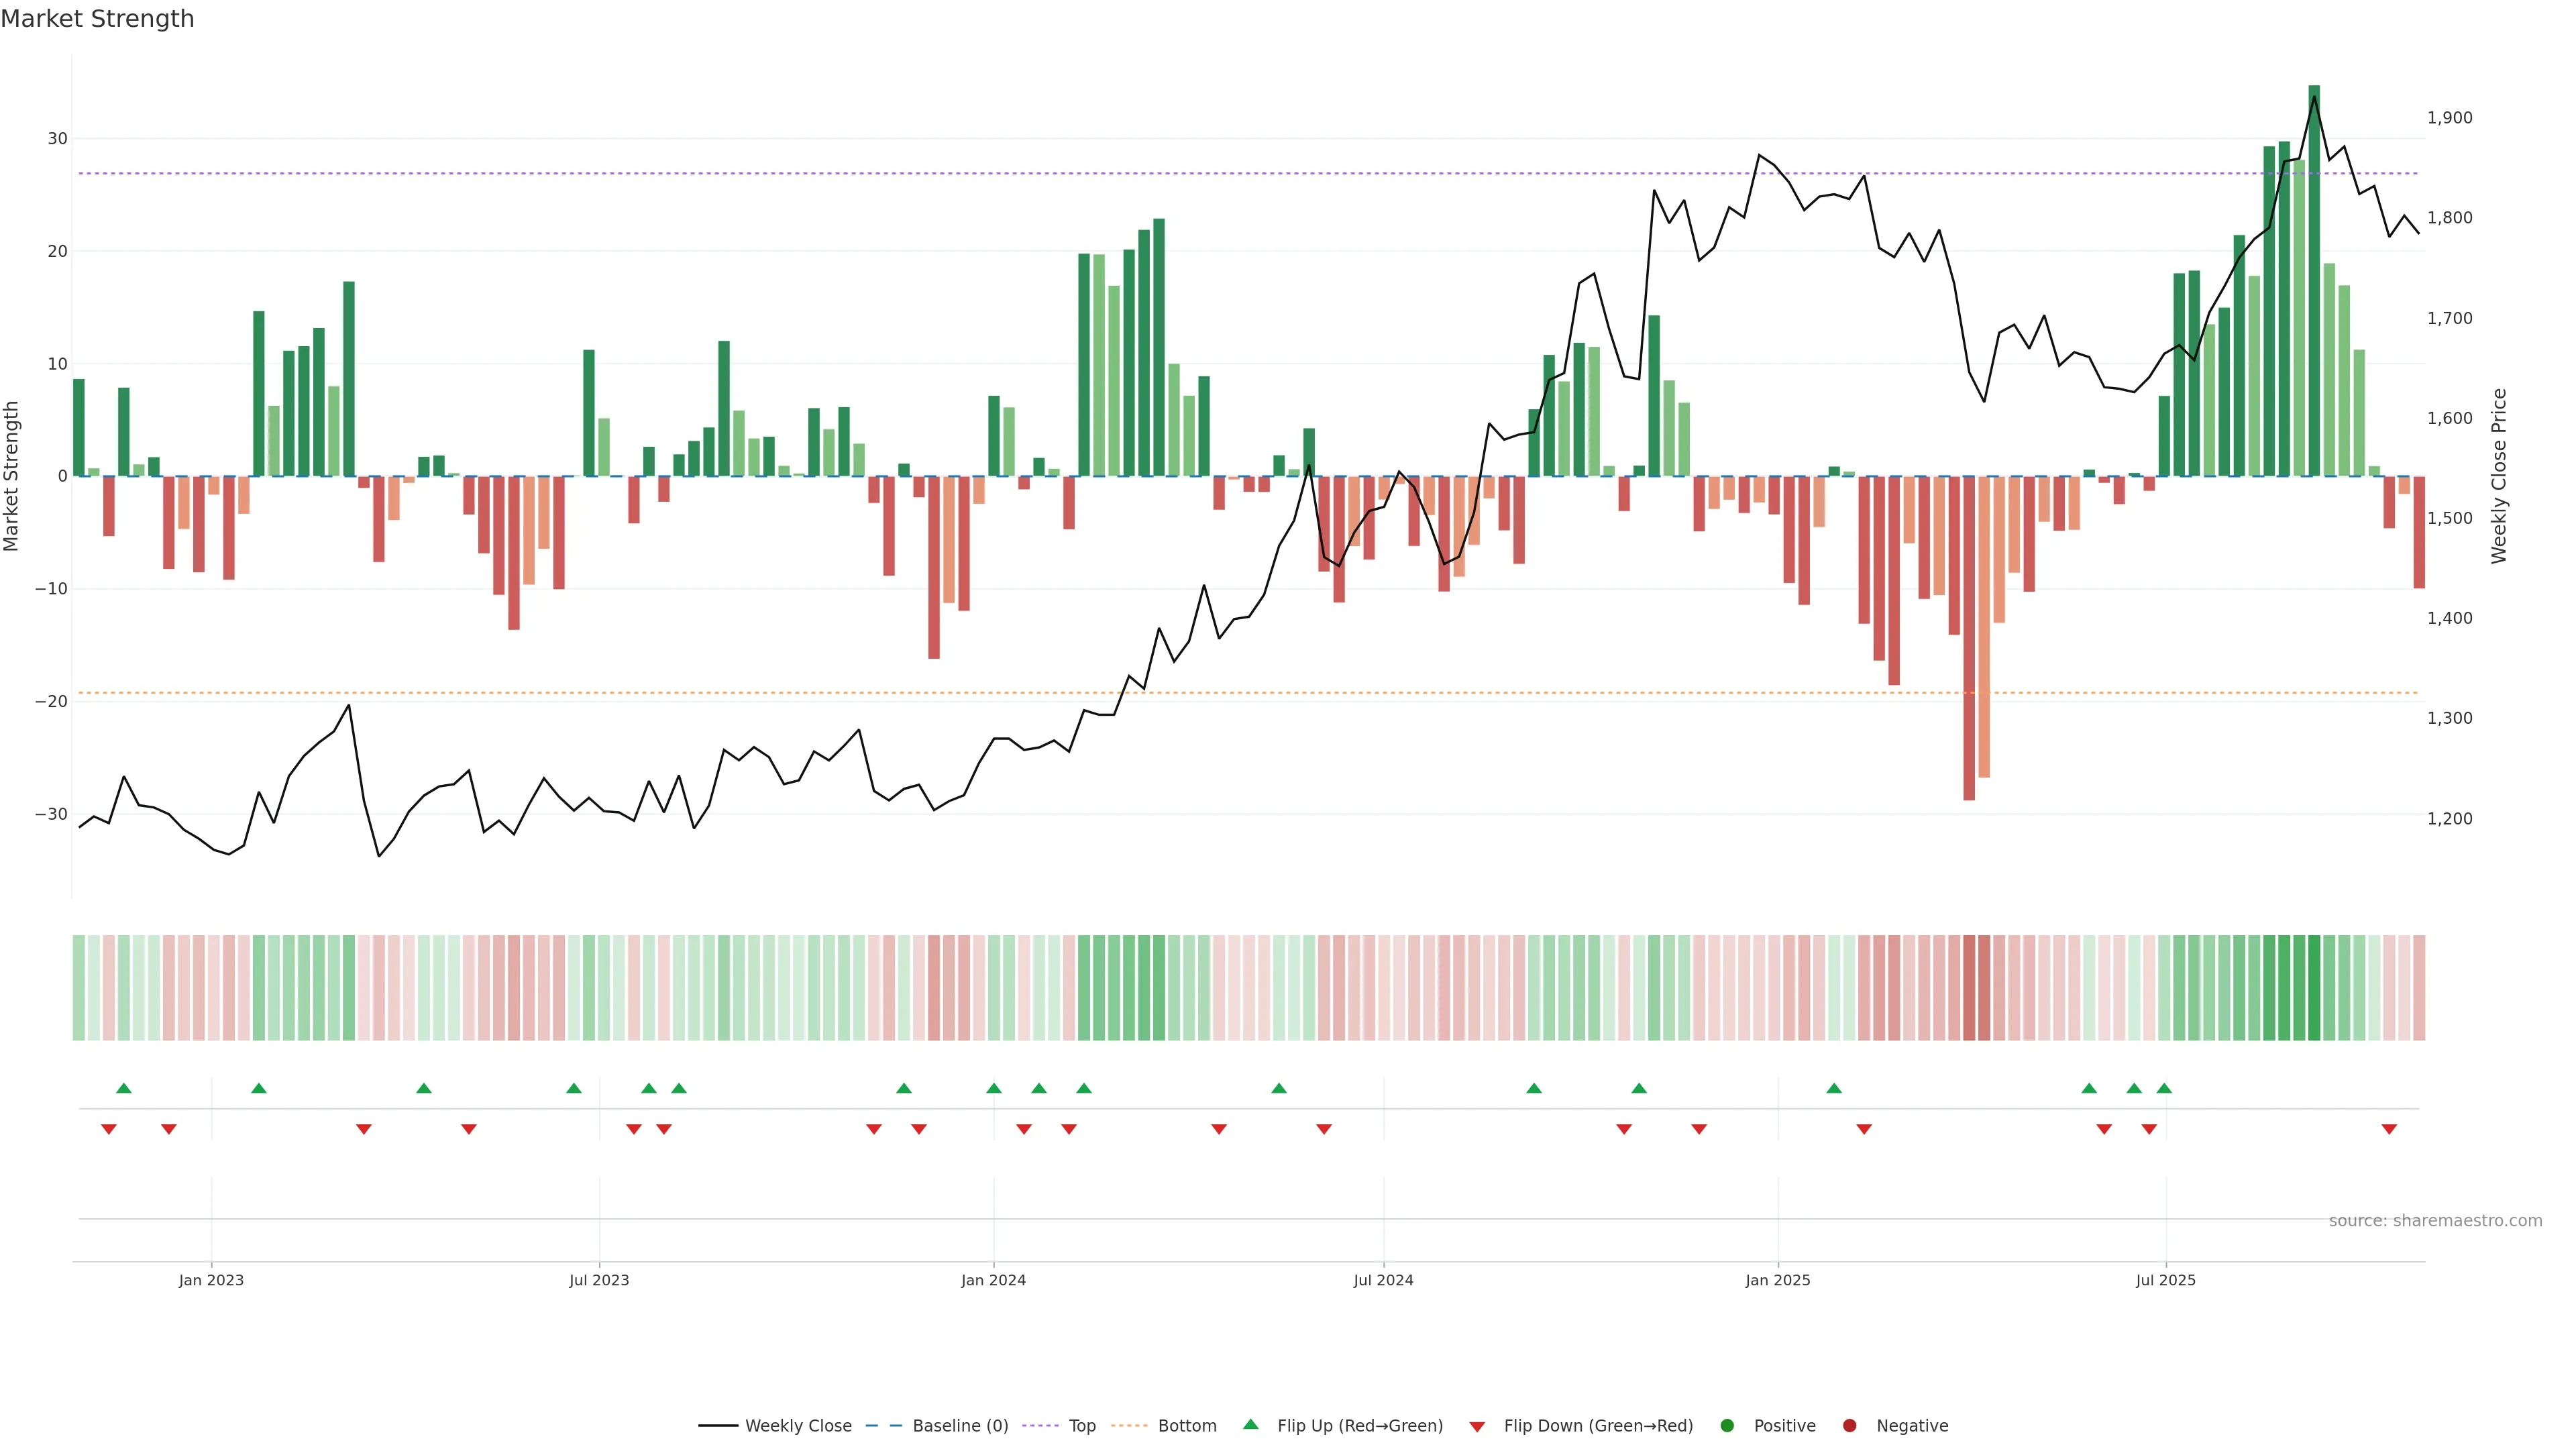The width and height of the screenshot is (2576, 1449).
Task: Click the Negative red circle legend icon
Action: [1849, 1426]
